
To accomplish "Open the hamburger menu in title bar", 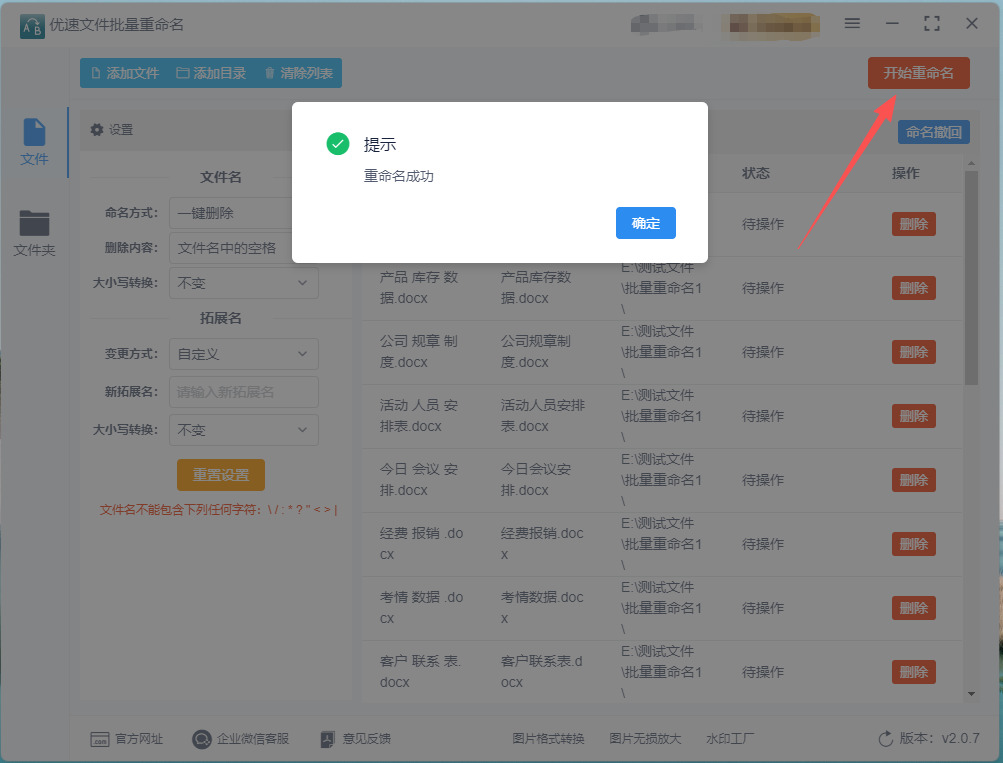I will 852,24.
